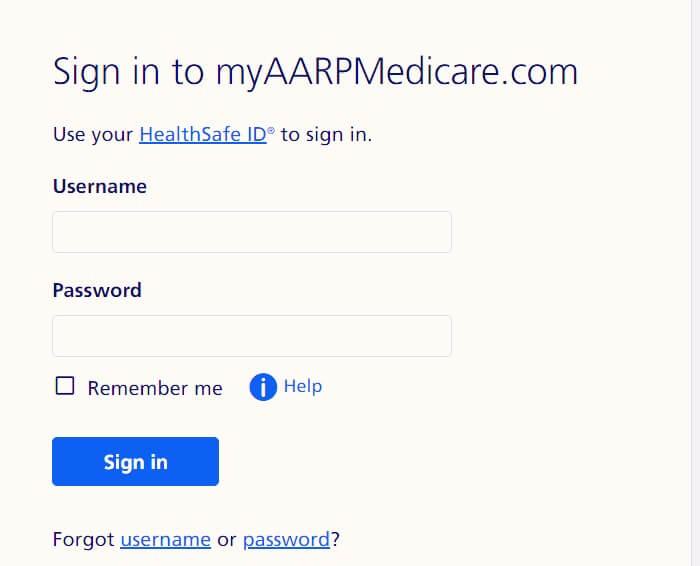Click the bold Username field label
This screenshot has height=566, width=700.
pos(100,187)
